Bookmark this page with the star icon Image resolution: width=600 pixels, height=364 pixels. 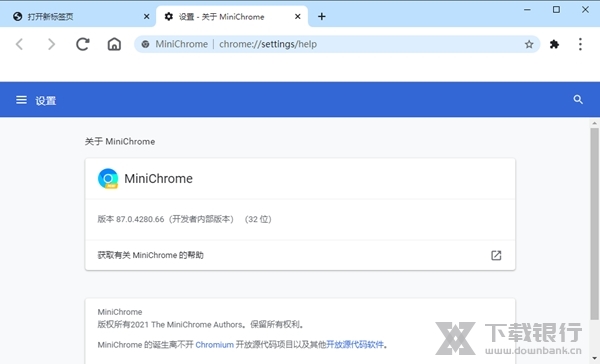click(x=529, y=44)
